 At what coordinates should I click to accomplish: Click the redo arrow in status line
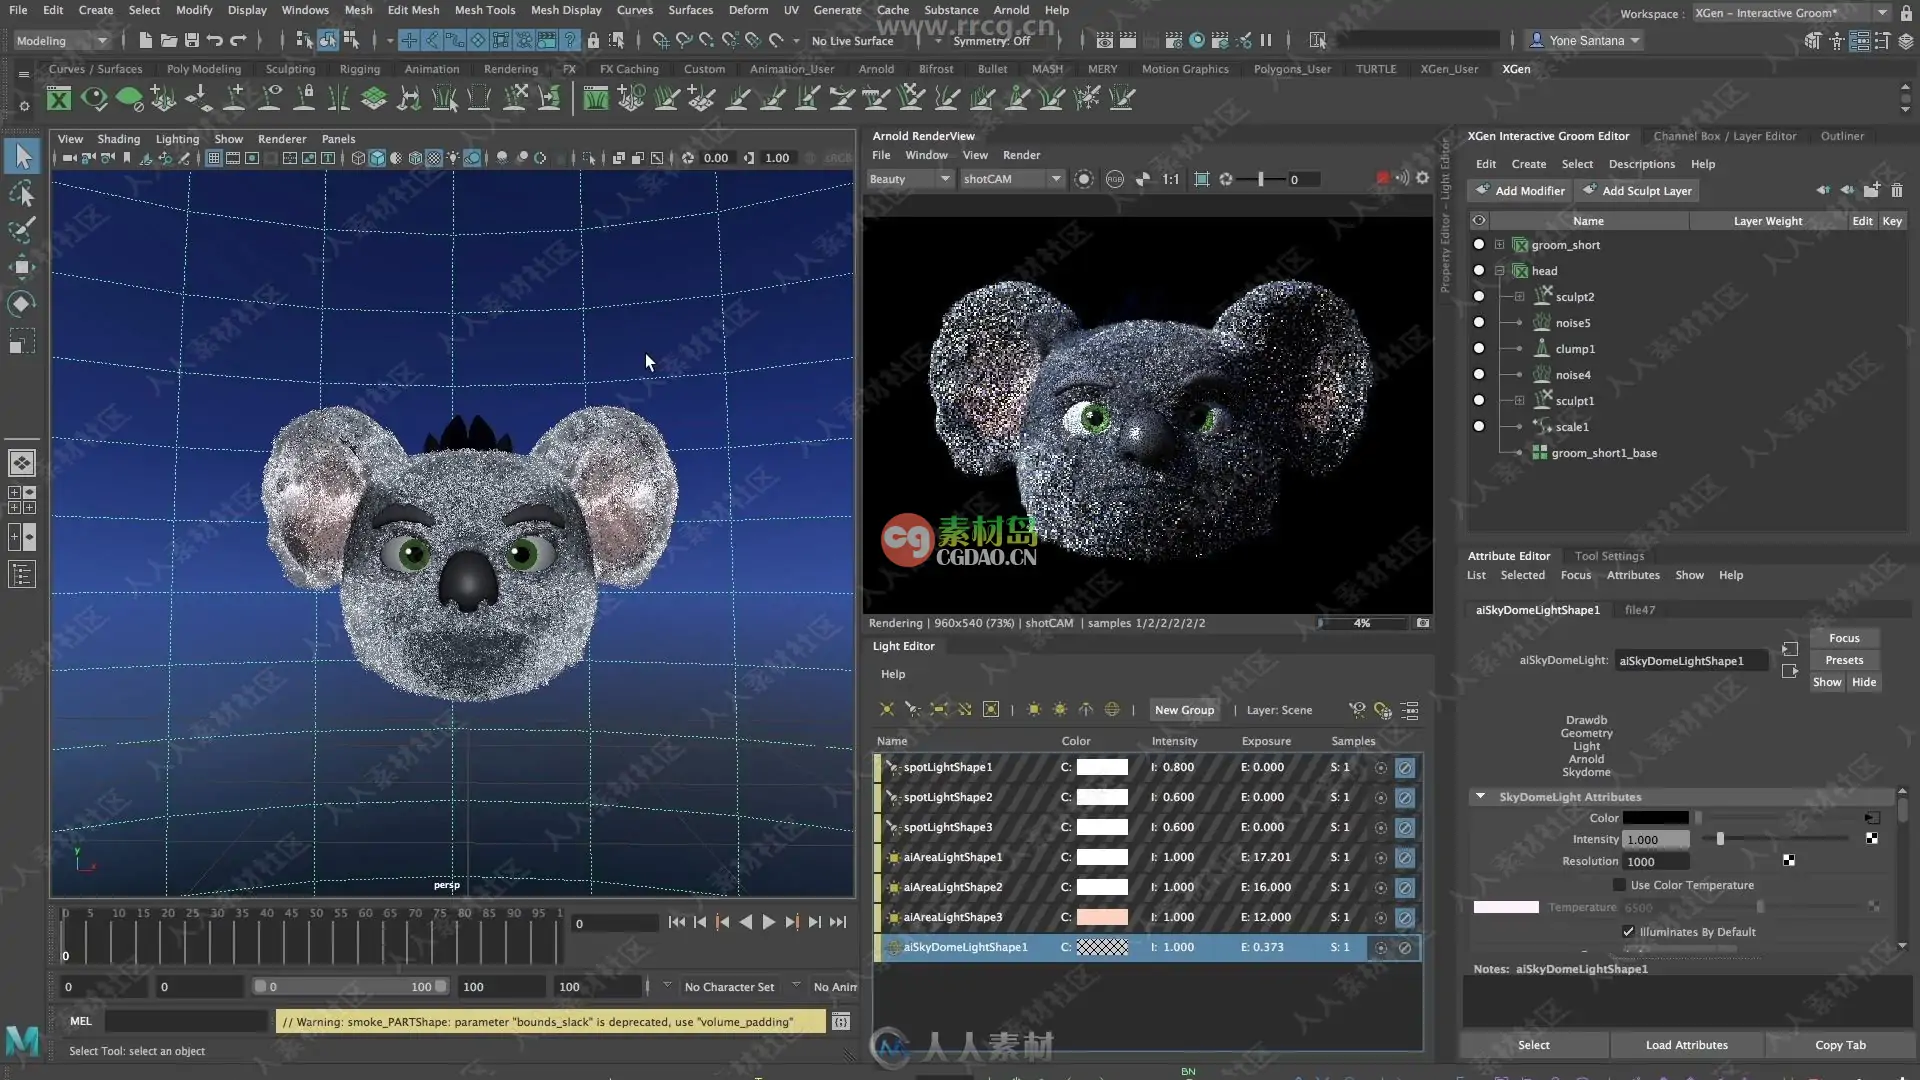click(237, 41)
